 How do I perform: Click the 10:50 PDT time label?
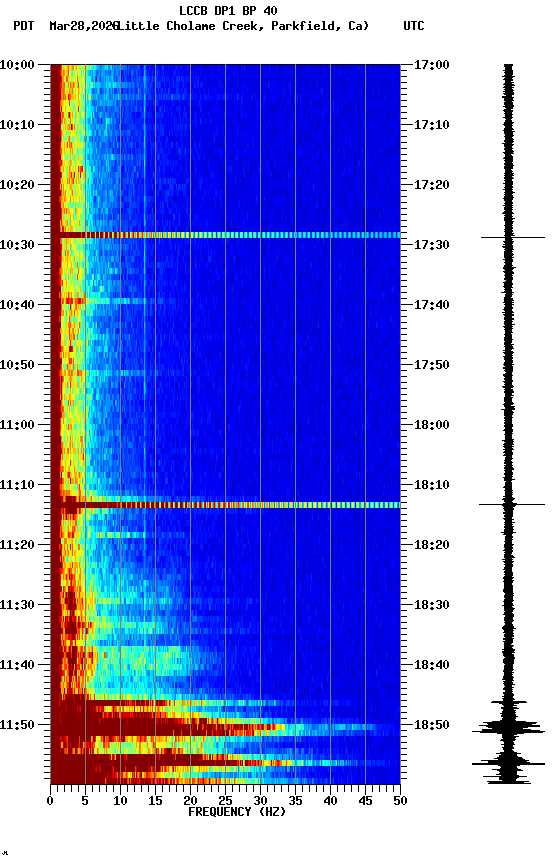tap(17, 365)
